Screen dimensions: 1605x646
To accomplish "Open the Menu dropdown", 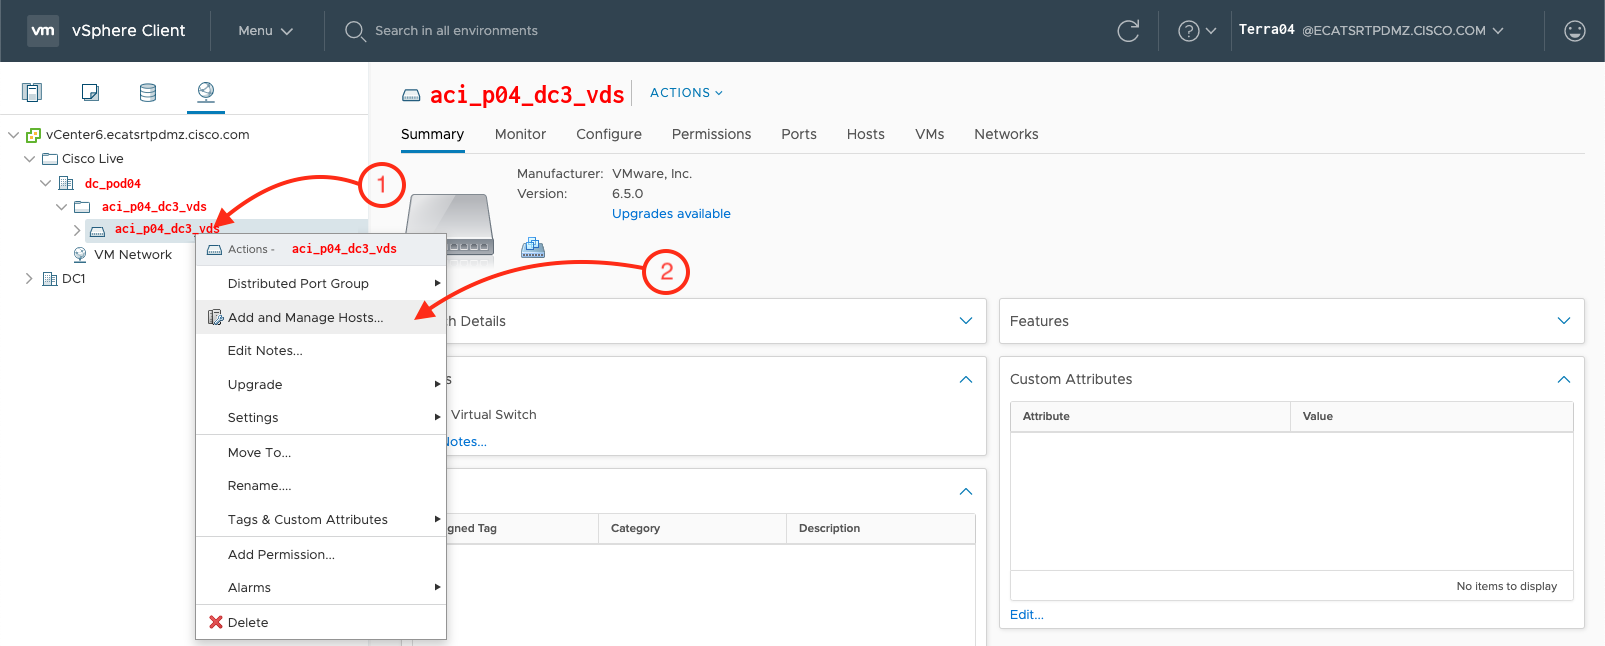I will tap(265, 31).
